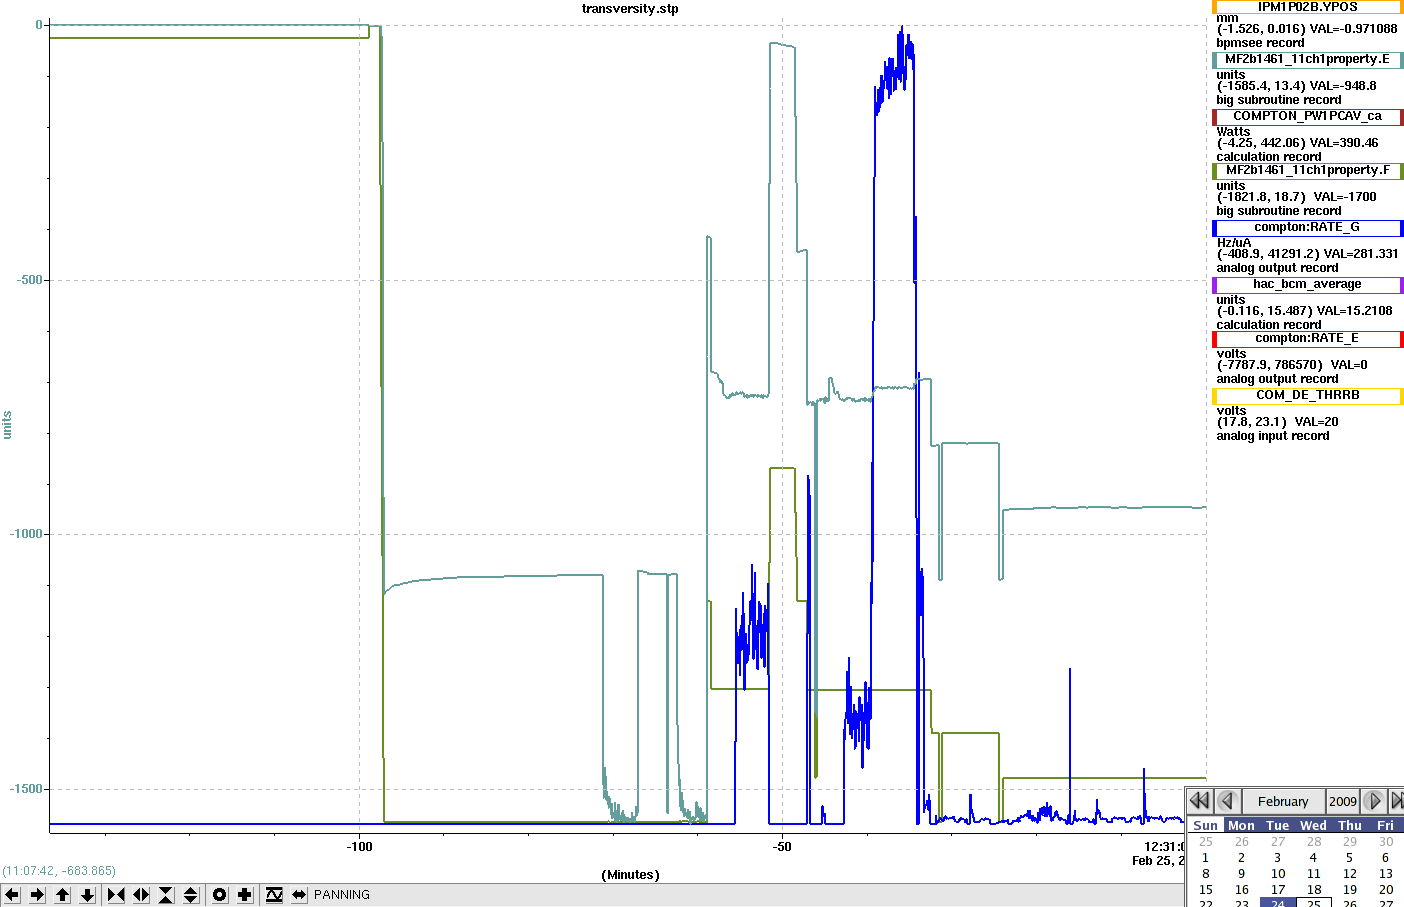Pick February 18 in the calendar
The width and height of the screenshot is (1404, 907).
click(1314, 890)
